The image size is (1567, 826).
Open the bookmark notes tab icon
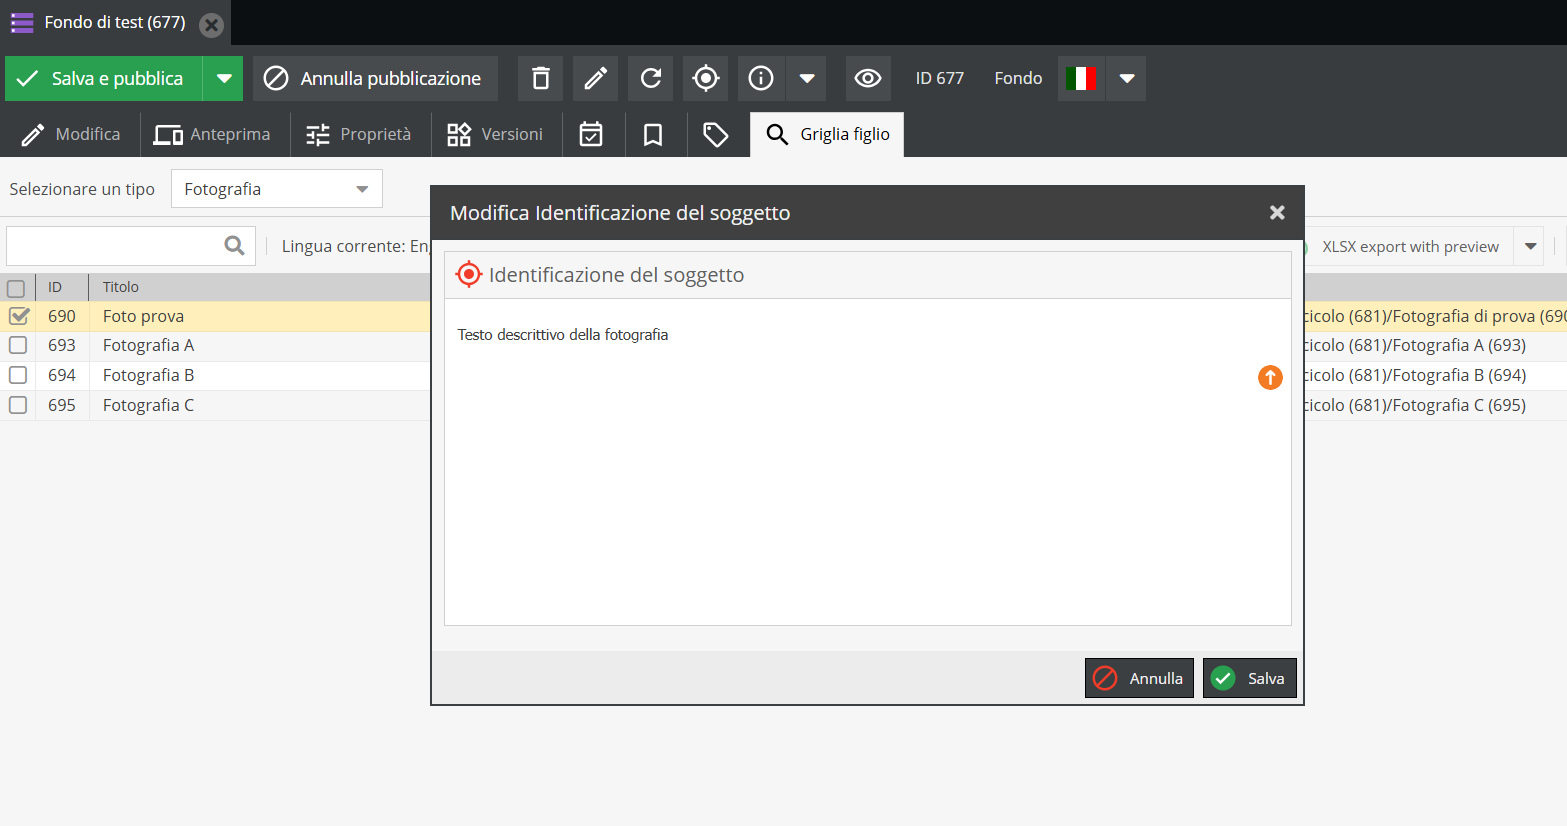pyautogui.click(x=653, y=135)
